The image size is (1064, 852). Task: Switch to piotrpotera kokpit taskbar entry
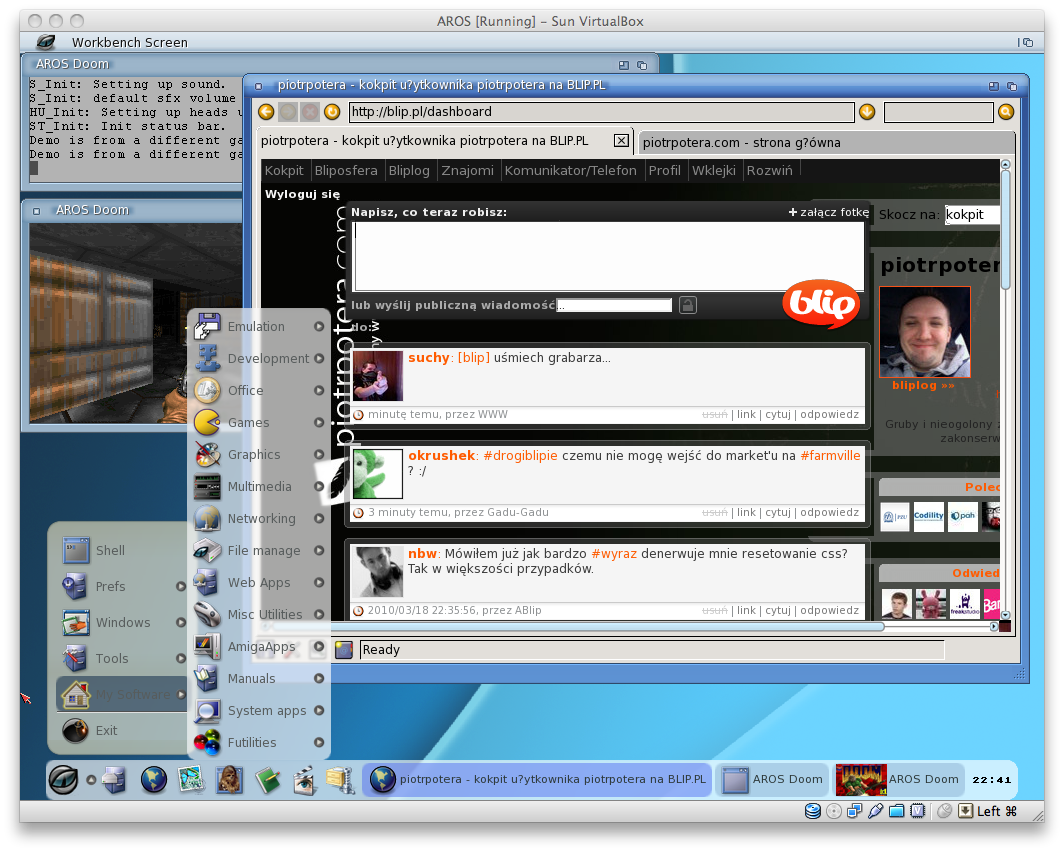537,779
